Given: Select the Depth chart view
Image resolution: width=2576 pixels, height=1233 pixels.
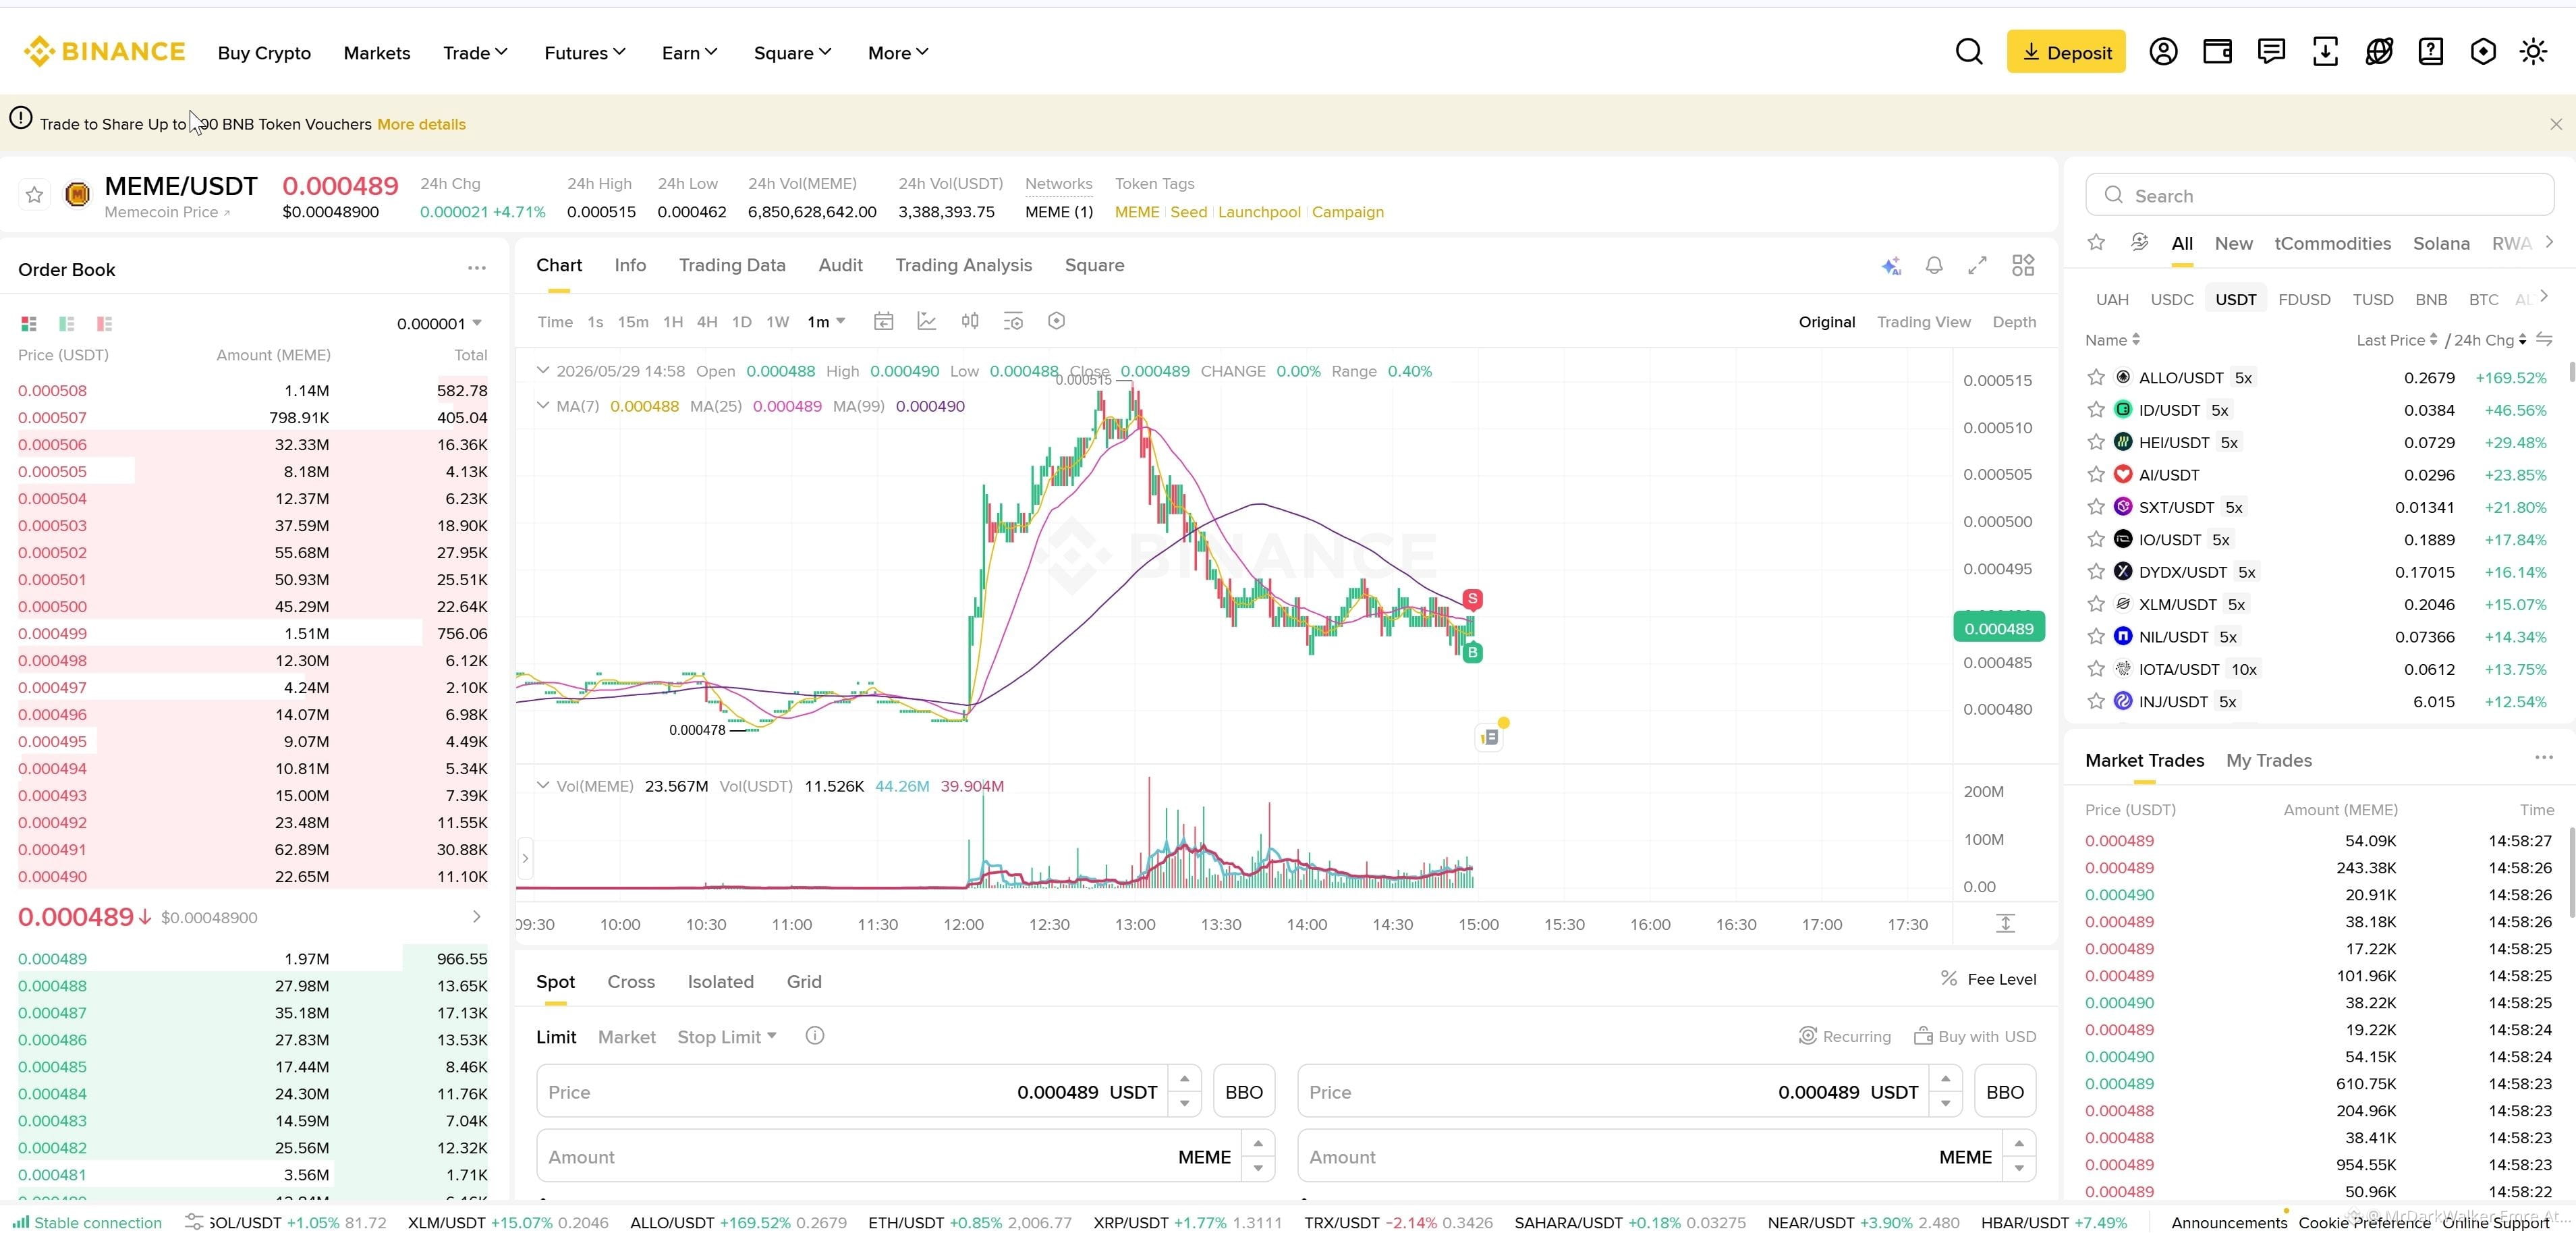Looking at the screenshot, I should click(x=2014, y=322).
